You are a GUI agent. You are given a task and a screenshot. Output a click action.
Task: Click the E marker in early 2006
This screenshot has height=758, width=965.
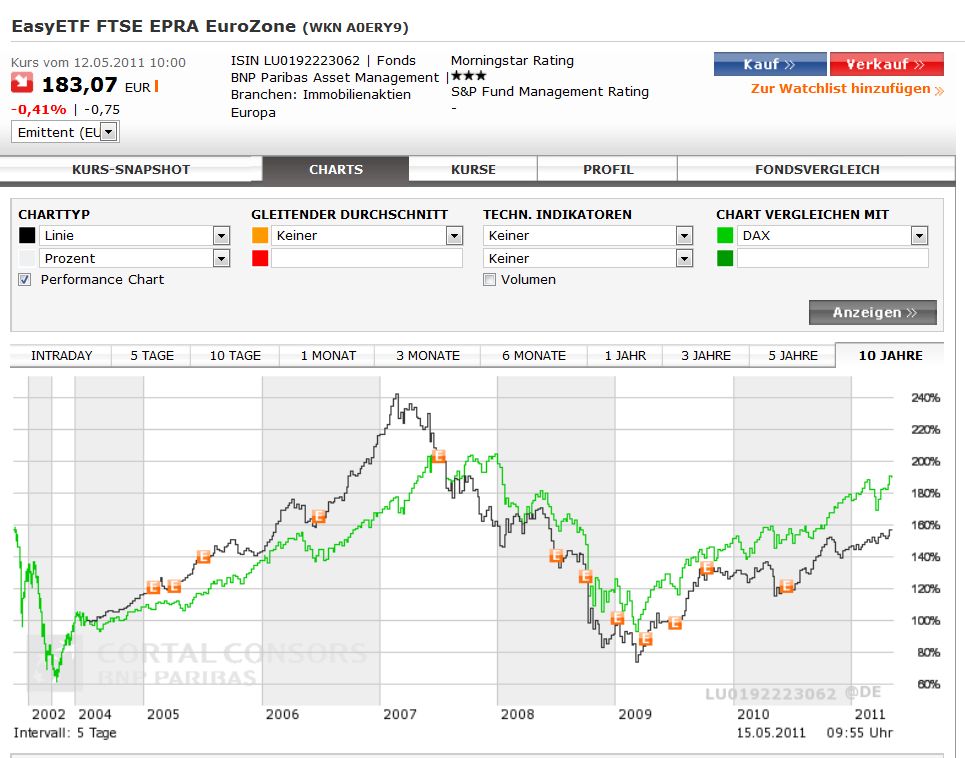(x=318, y=516)
